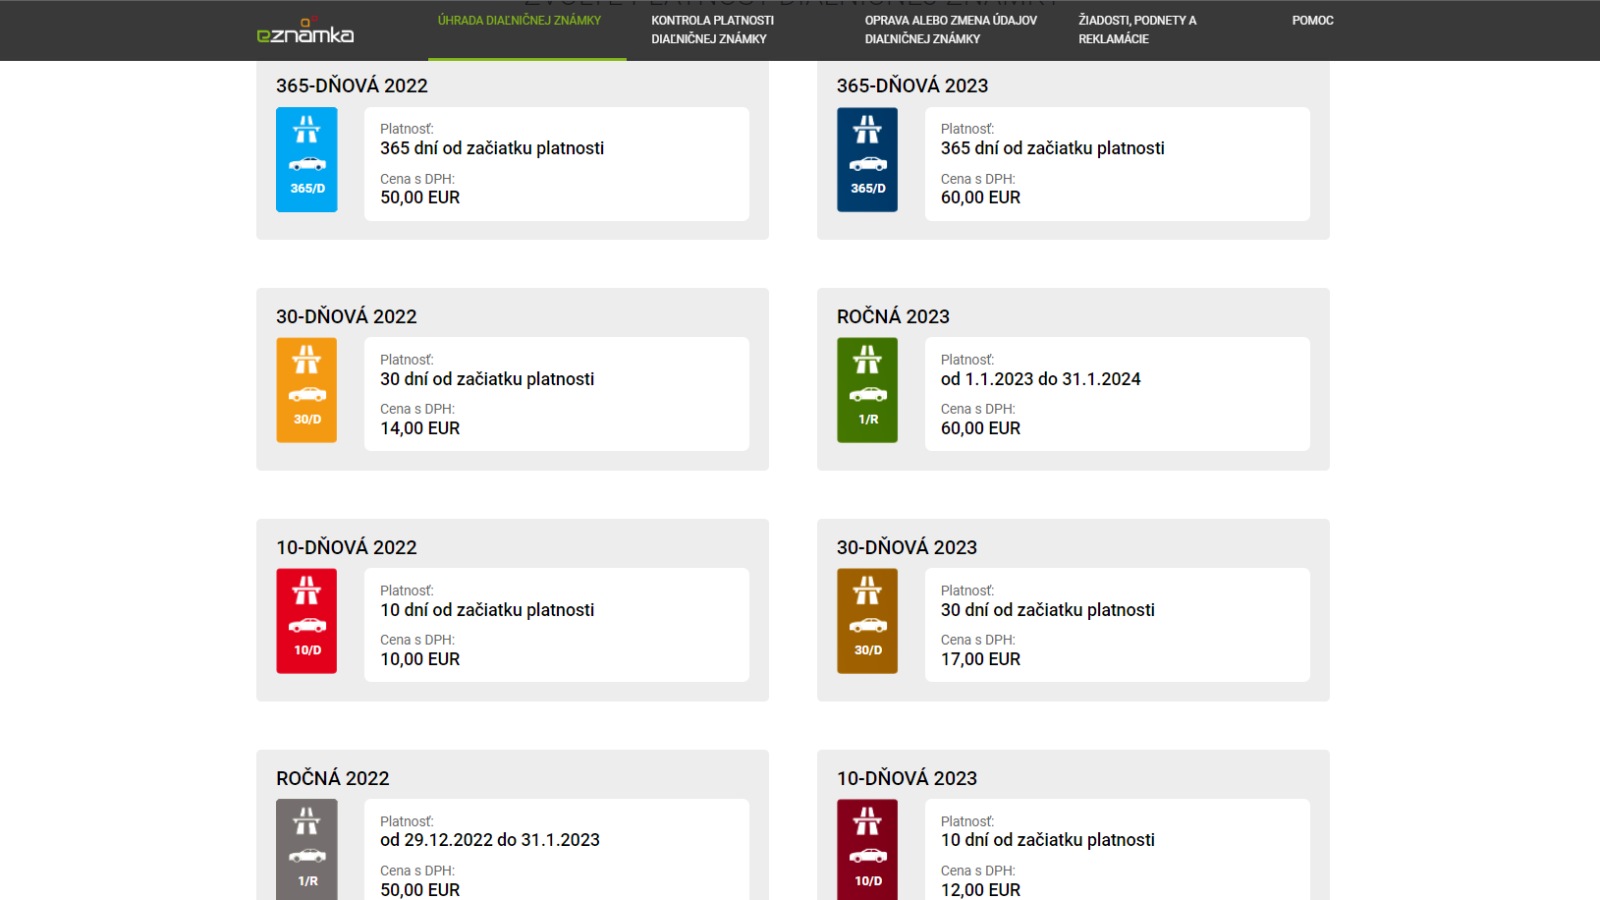The height and width of the screenshot is (900, 1600).
Task: Open the Pomoc menu item
Action: coord(1312,21)
